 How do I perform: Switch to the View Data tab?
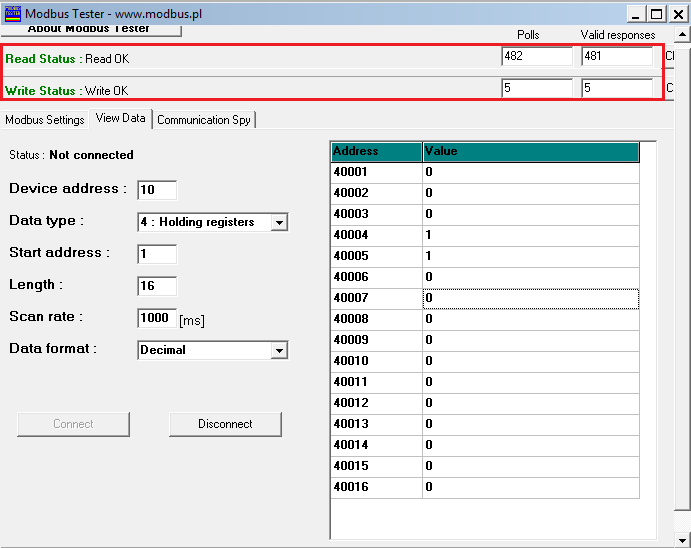(x=121, y=118)
